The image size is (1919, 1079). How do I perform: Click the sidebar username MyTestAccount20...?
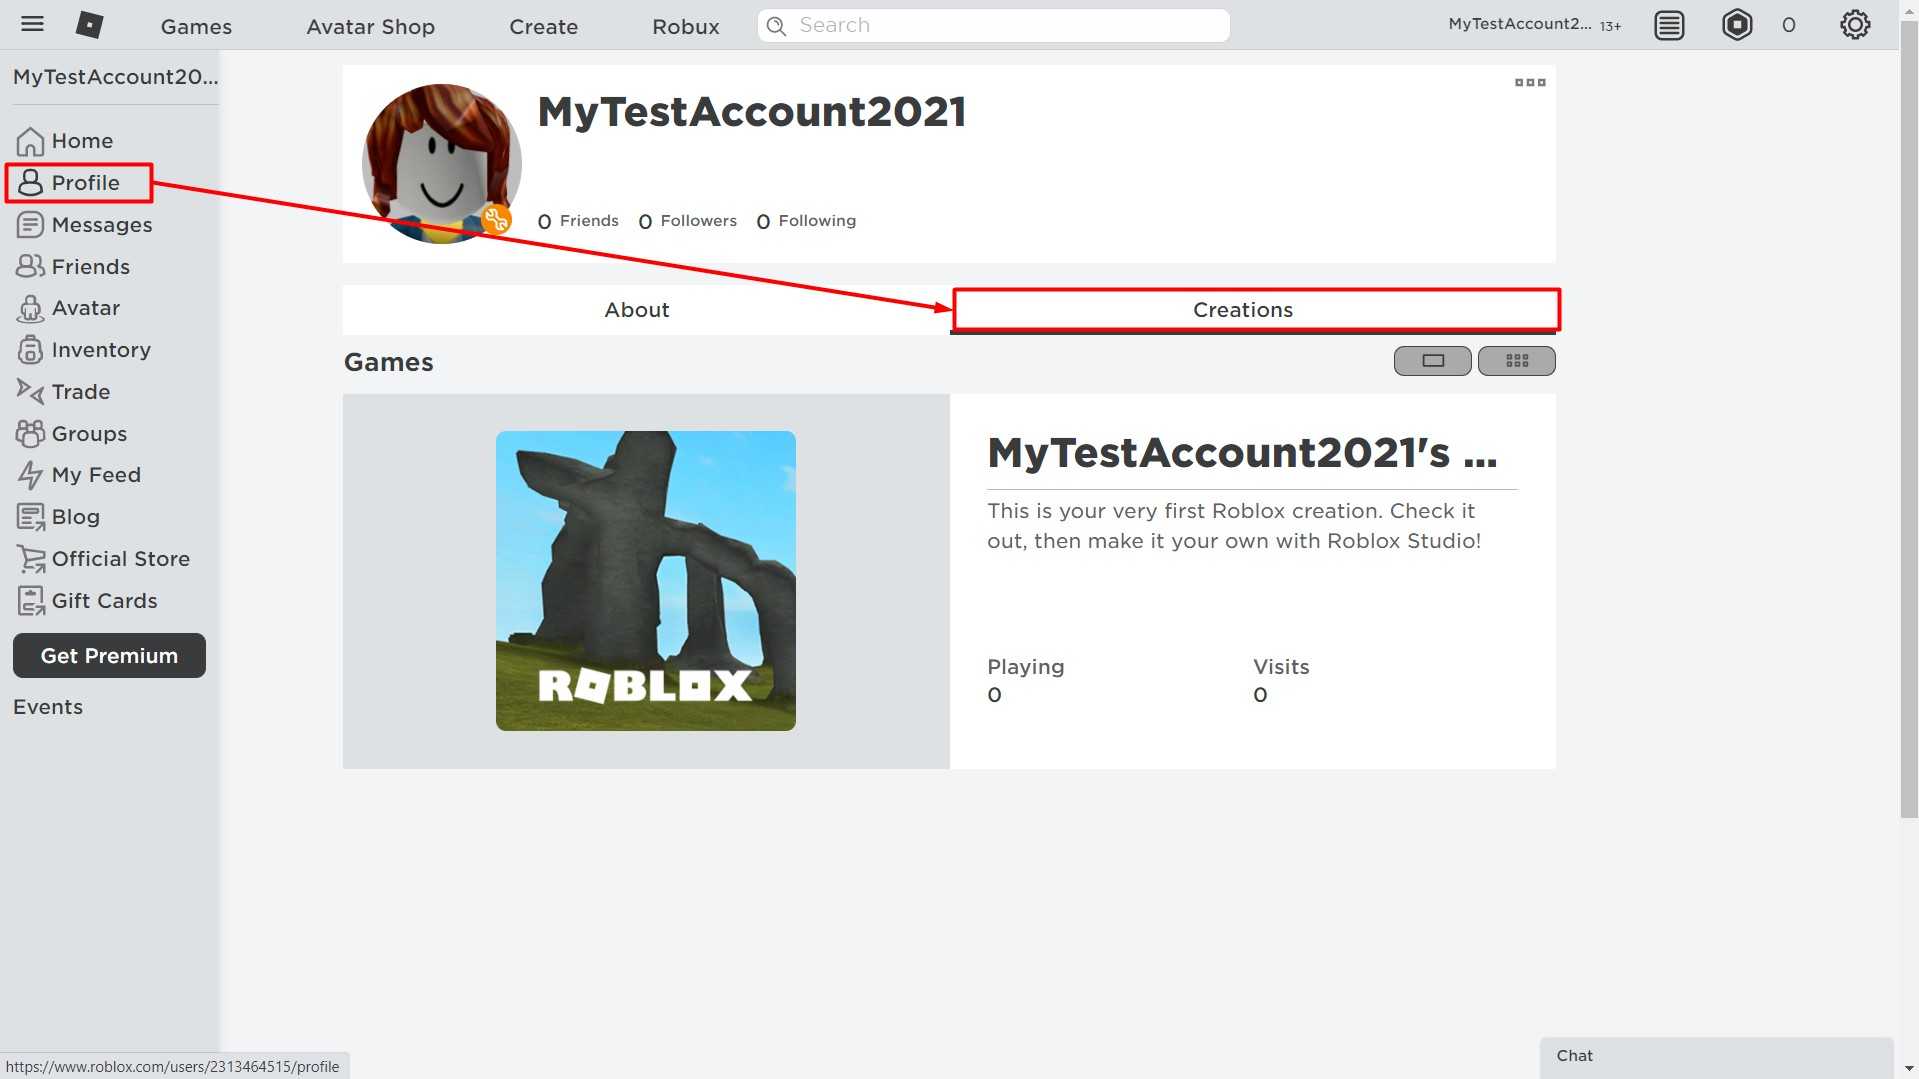tap(115, 77)
